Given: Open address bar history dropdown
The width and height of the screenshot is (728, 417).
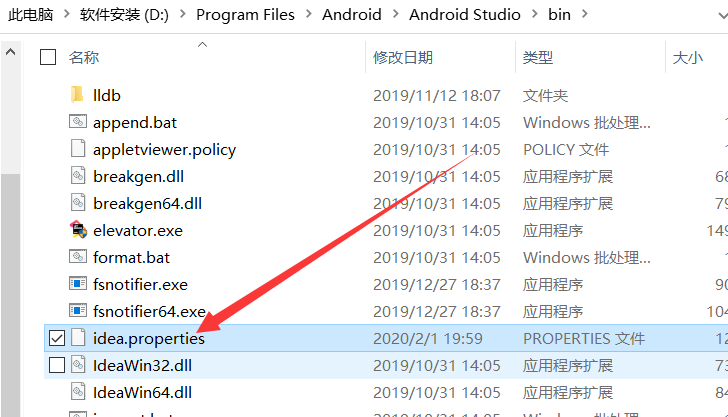Looking at the screenshot, I should click(722, 15).
